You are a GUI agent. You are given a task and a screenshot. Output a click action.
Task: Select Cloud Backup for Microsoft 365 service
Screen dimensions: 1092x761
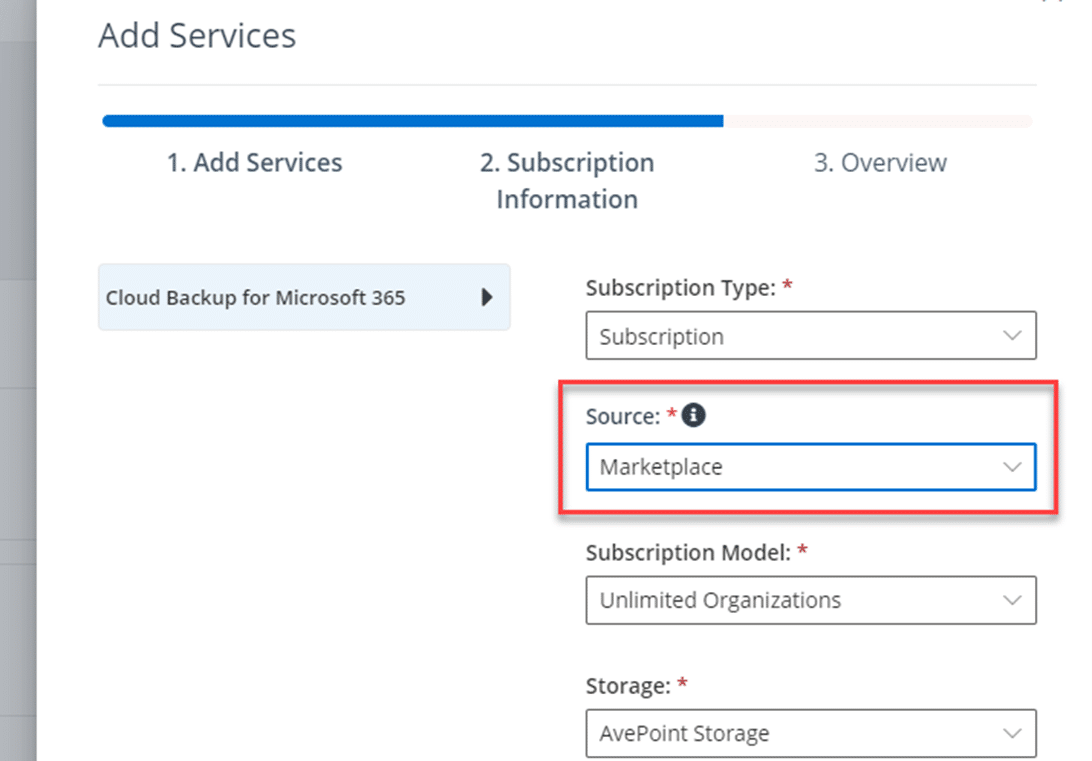(x=256, y=297)
